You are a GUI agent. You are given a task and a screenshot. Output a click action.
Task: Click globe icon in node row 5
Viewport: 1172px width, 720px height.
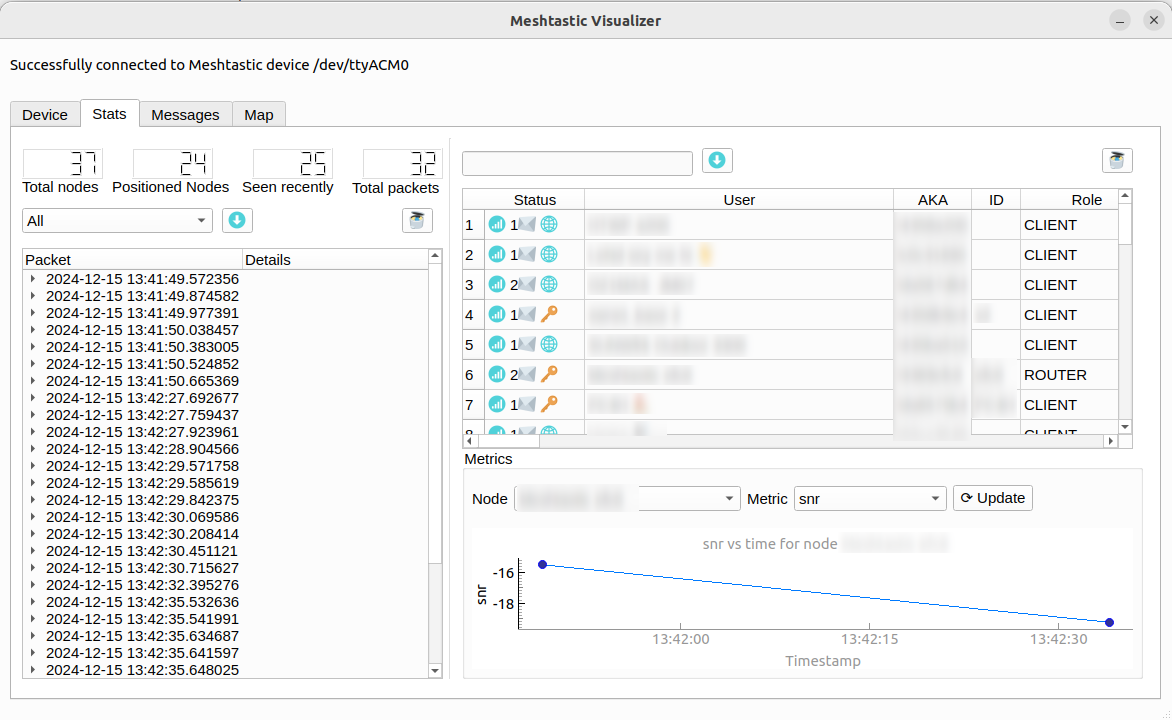[549, 344]
